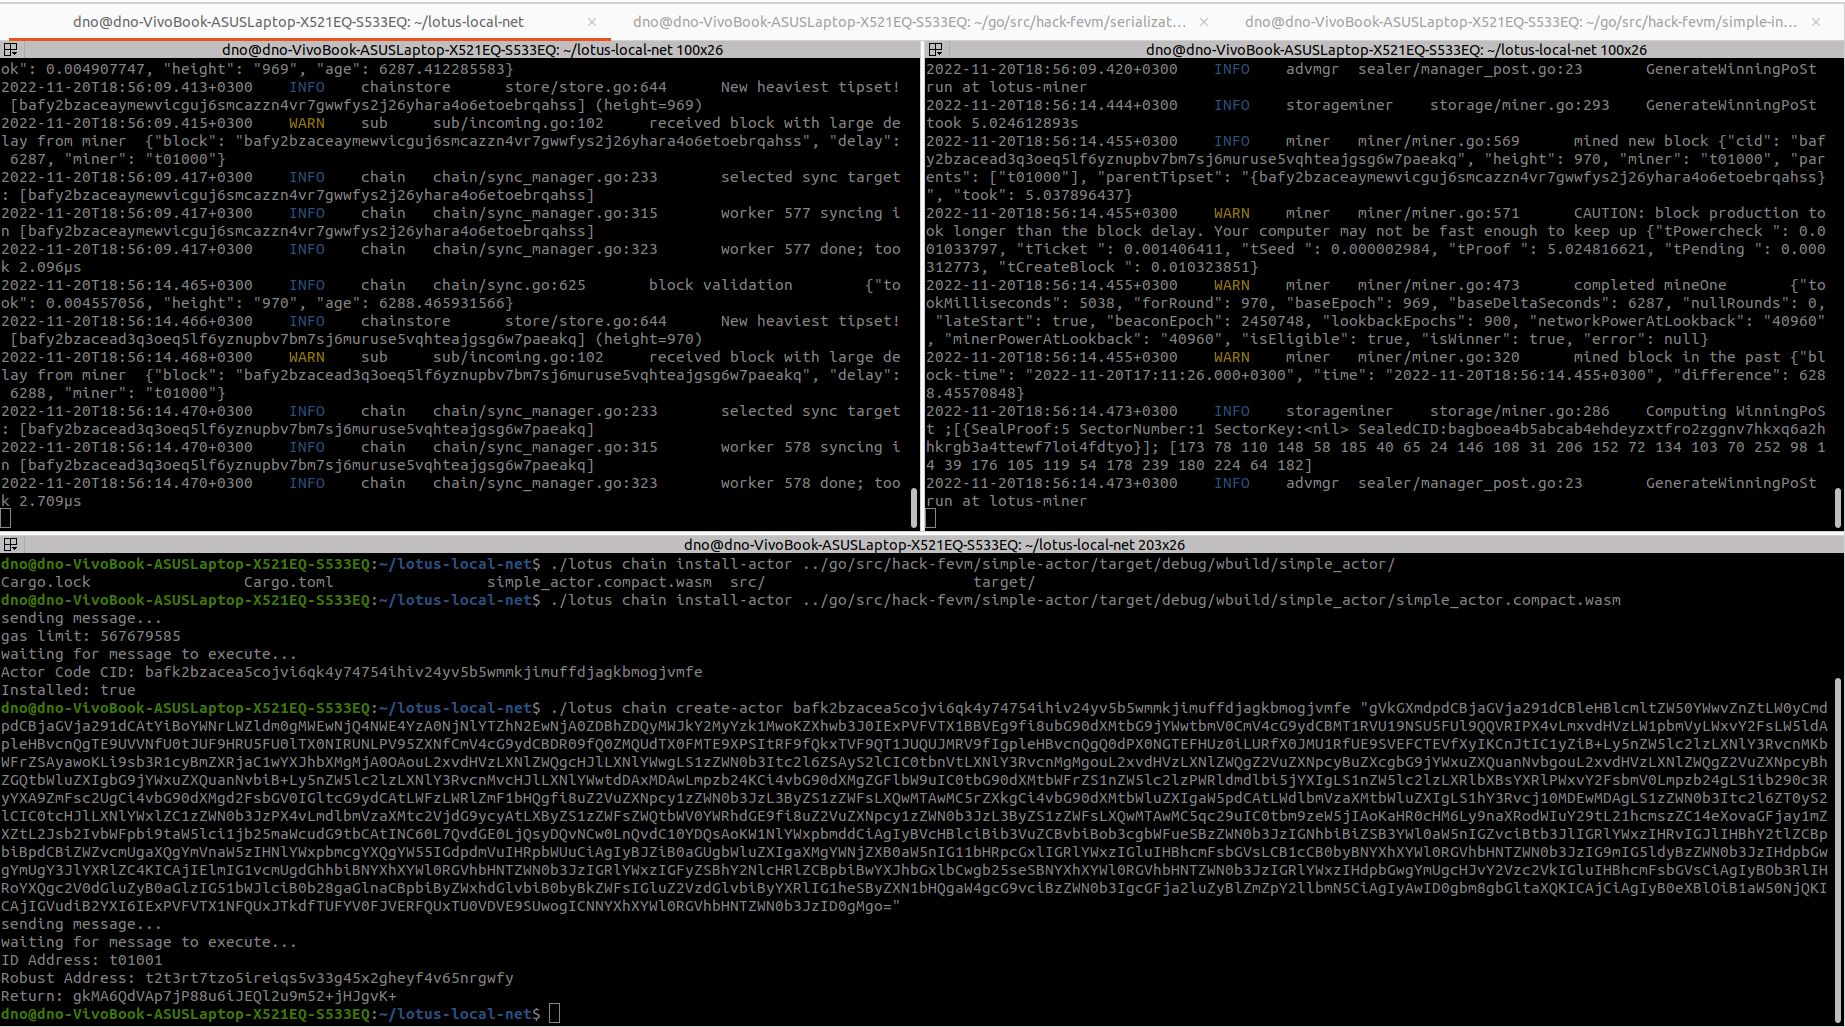1845x1027 pixels.
Task: Open grouping icon of top-right terminal pane
Action: pos(935,49)
